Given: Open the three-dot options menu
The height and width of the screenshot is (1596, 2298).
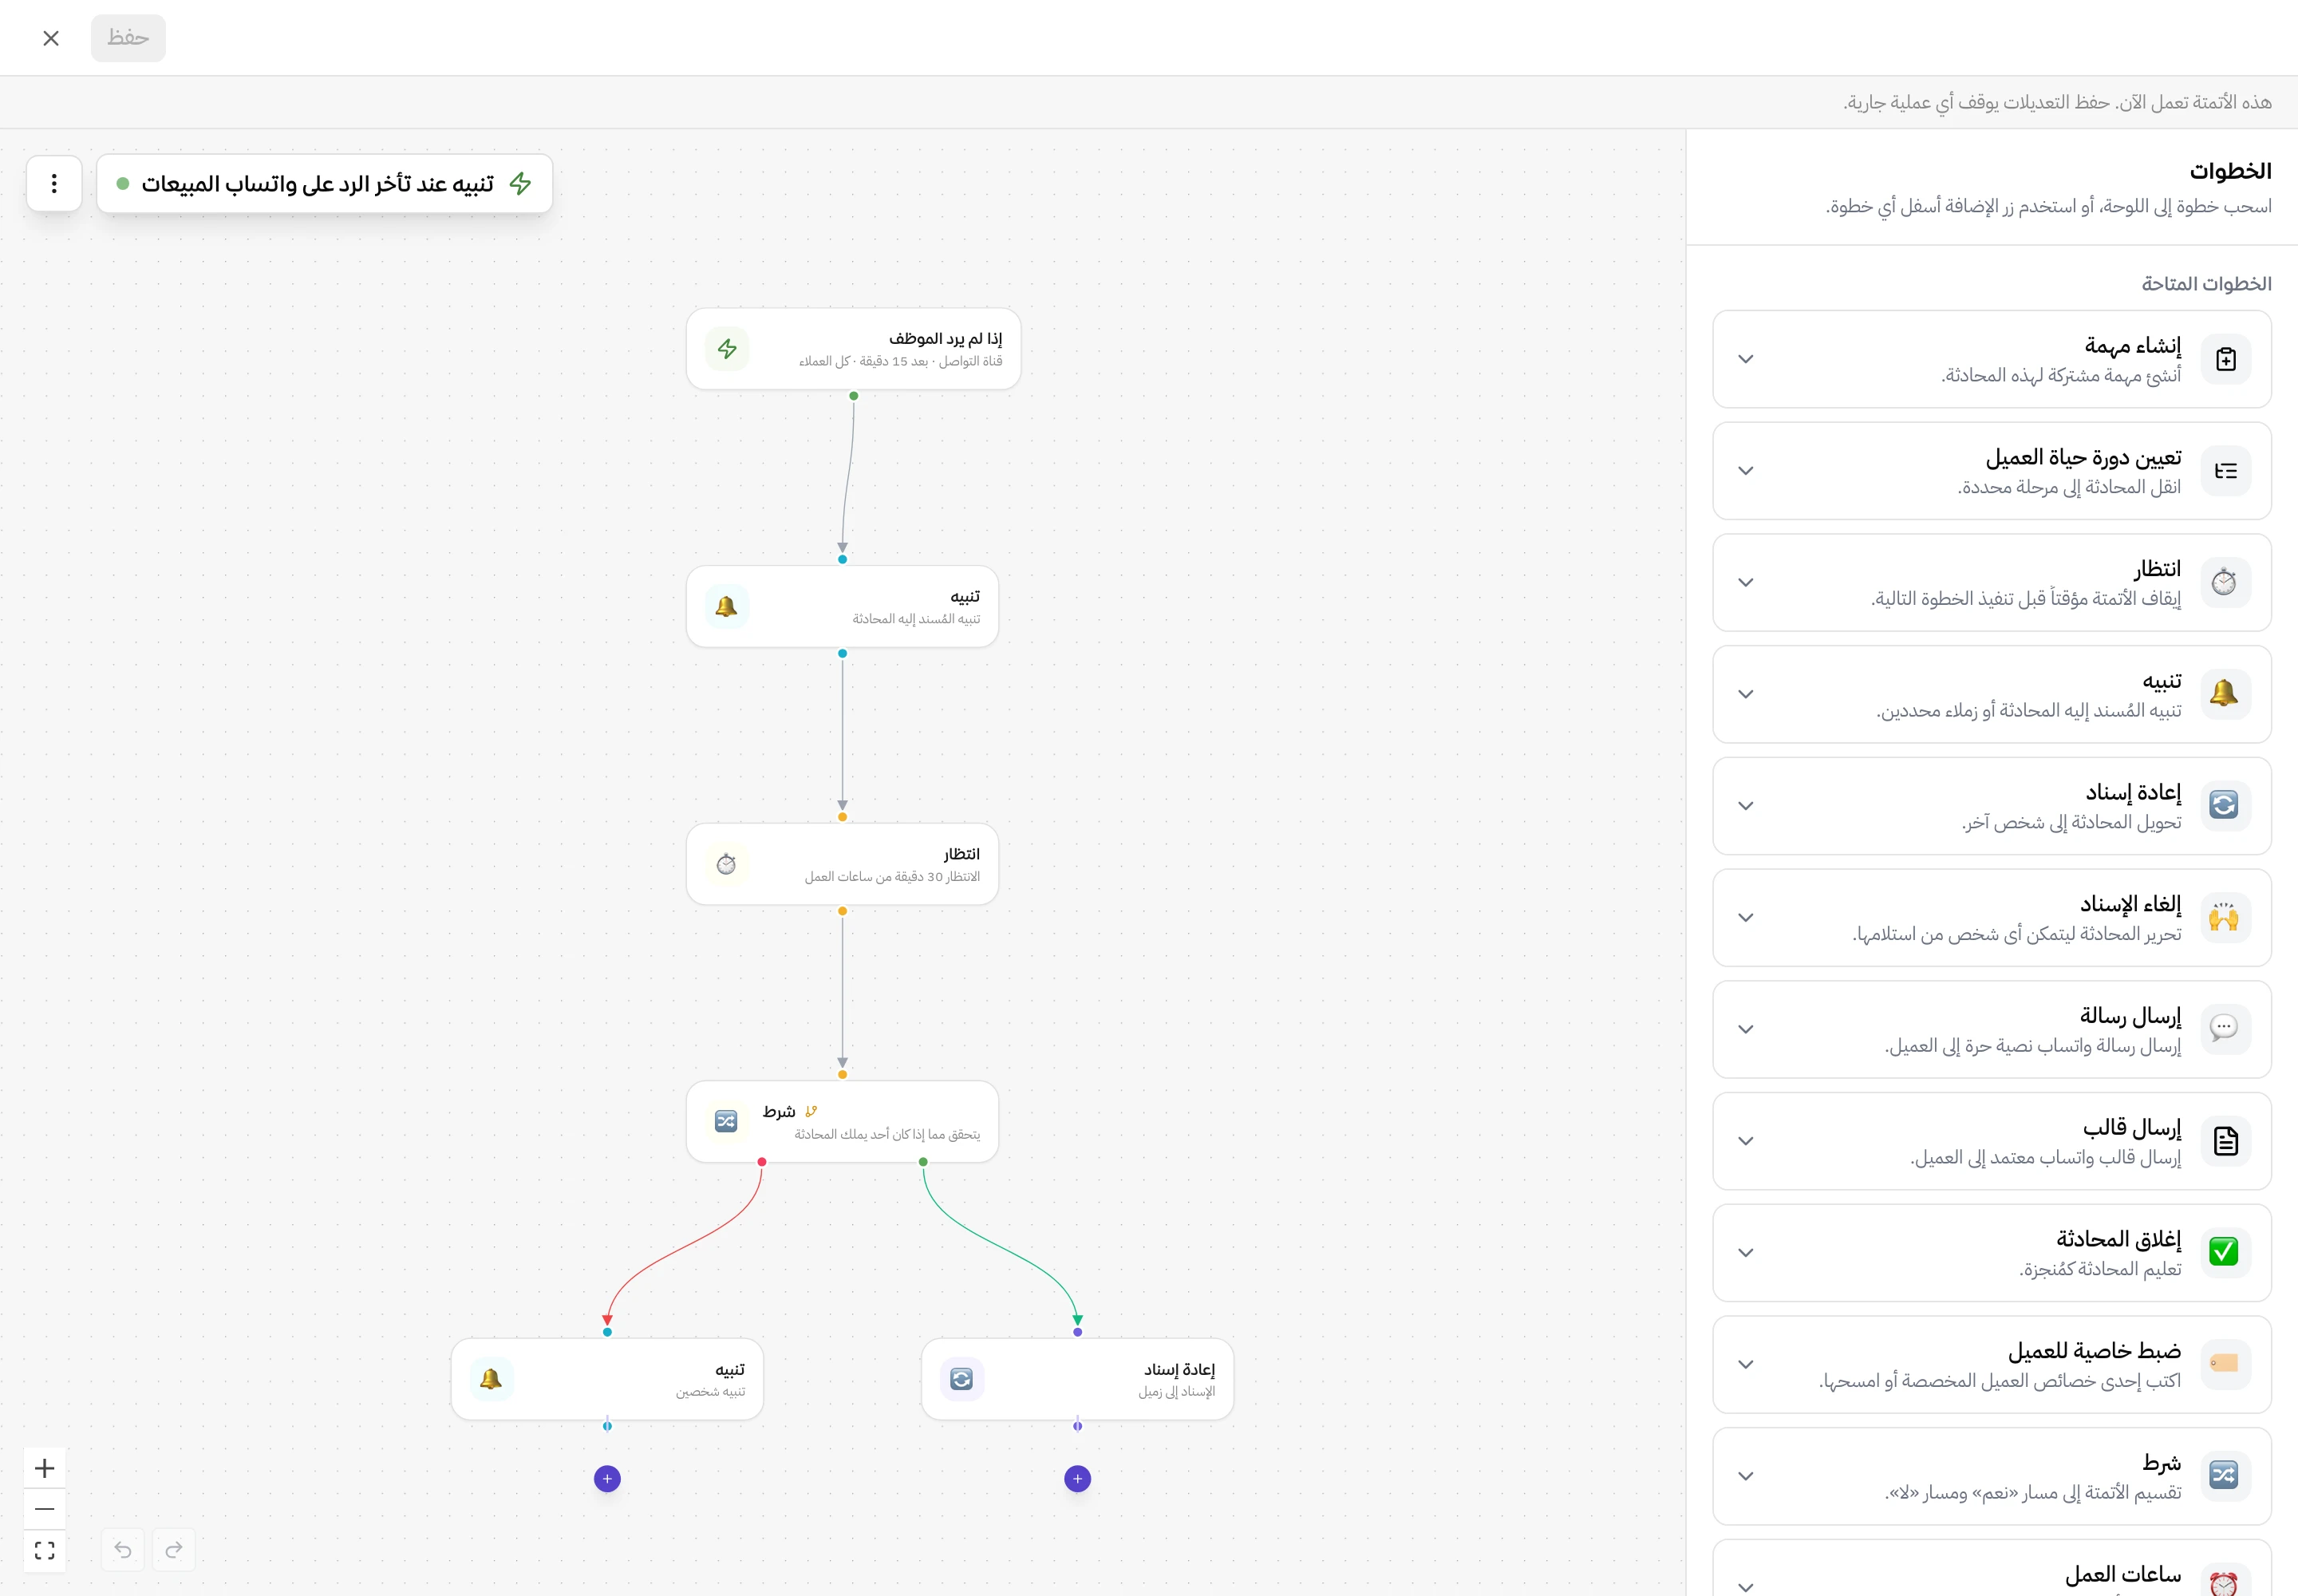Looking at the screenshot, I should (x=54, y=183).
